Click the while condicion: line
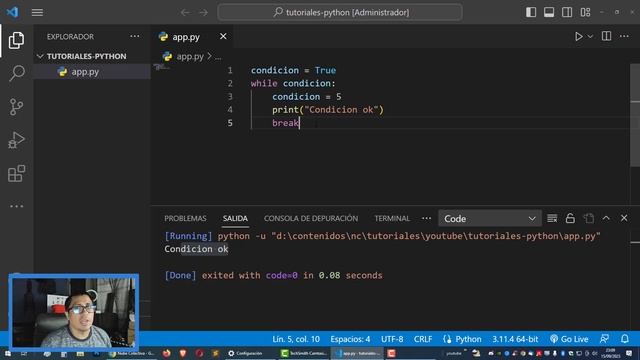 (293, 83)
